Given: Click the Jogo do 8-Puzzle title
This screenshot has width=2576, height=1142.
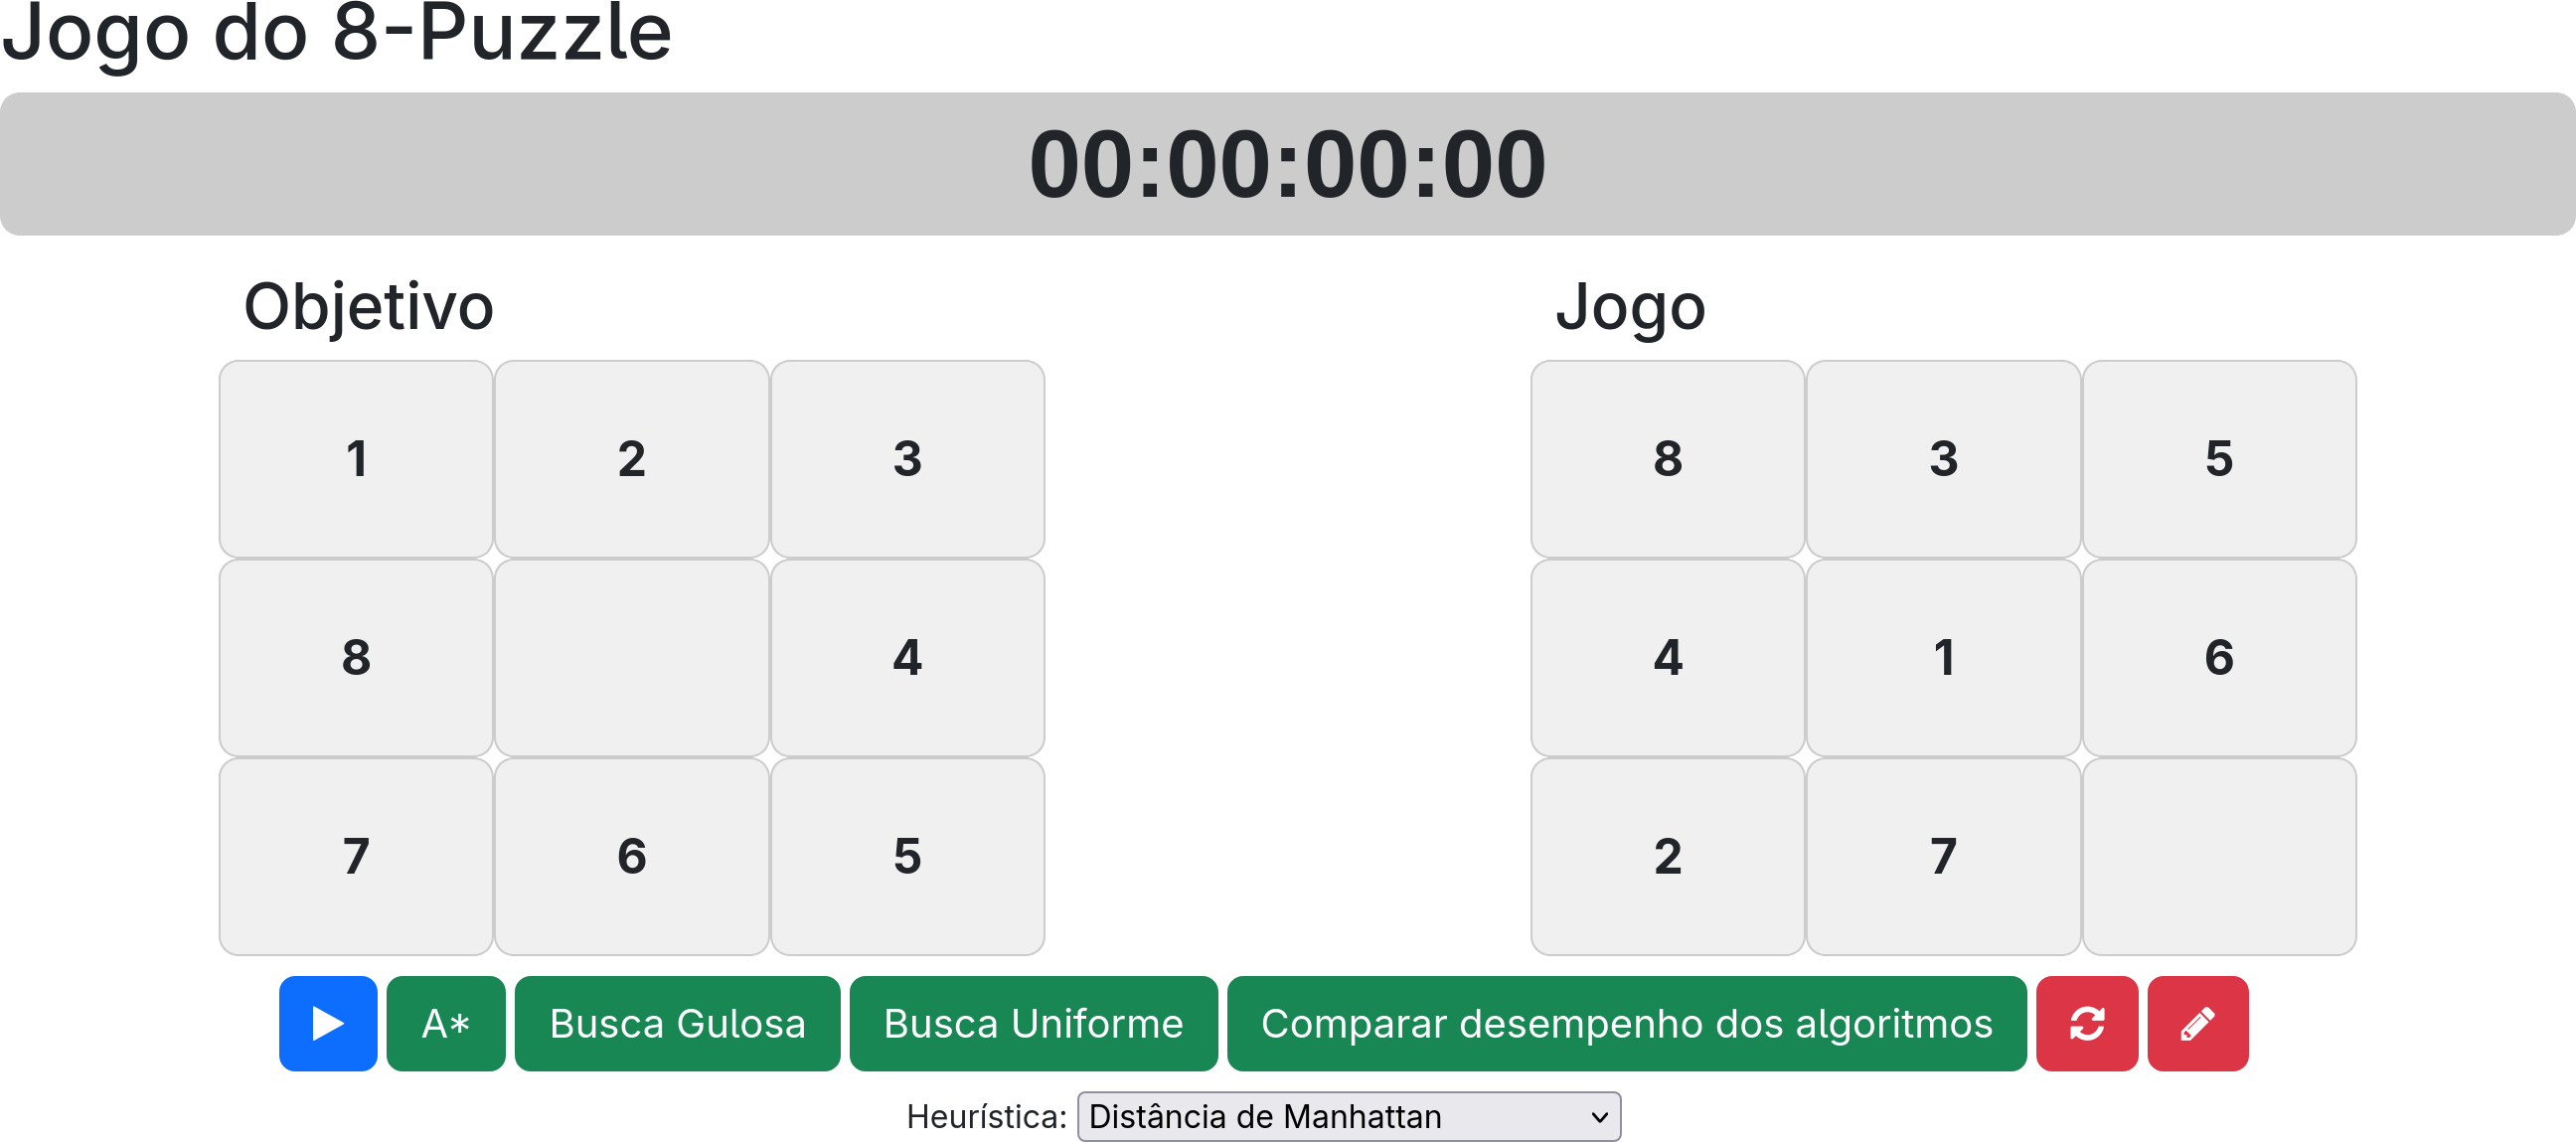Looking at the screenshot, I should (x=338, y=35).
